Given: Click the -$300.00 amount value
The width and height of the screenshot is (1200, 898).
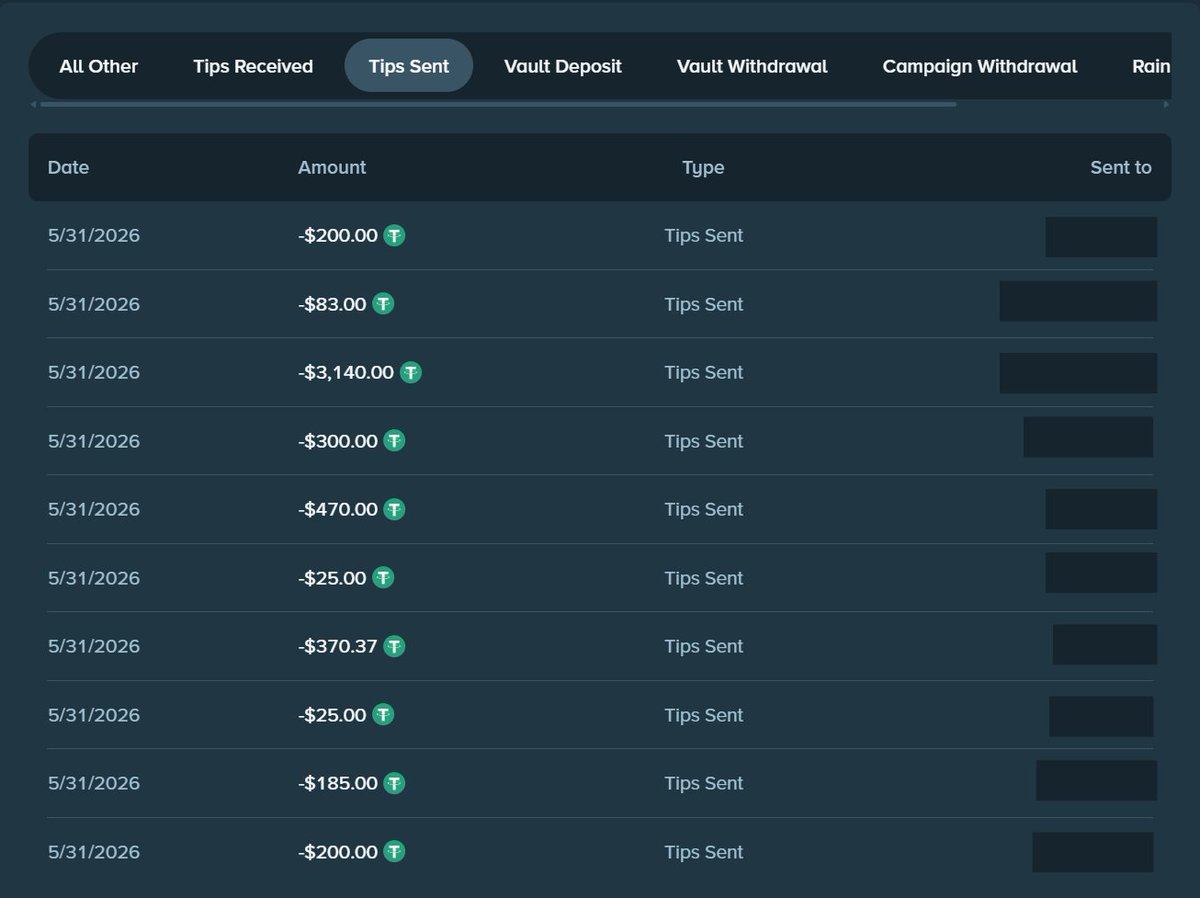Looking at the screenshot, I should pyautogui.click(x=338, y=441).
